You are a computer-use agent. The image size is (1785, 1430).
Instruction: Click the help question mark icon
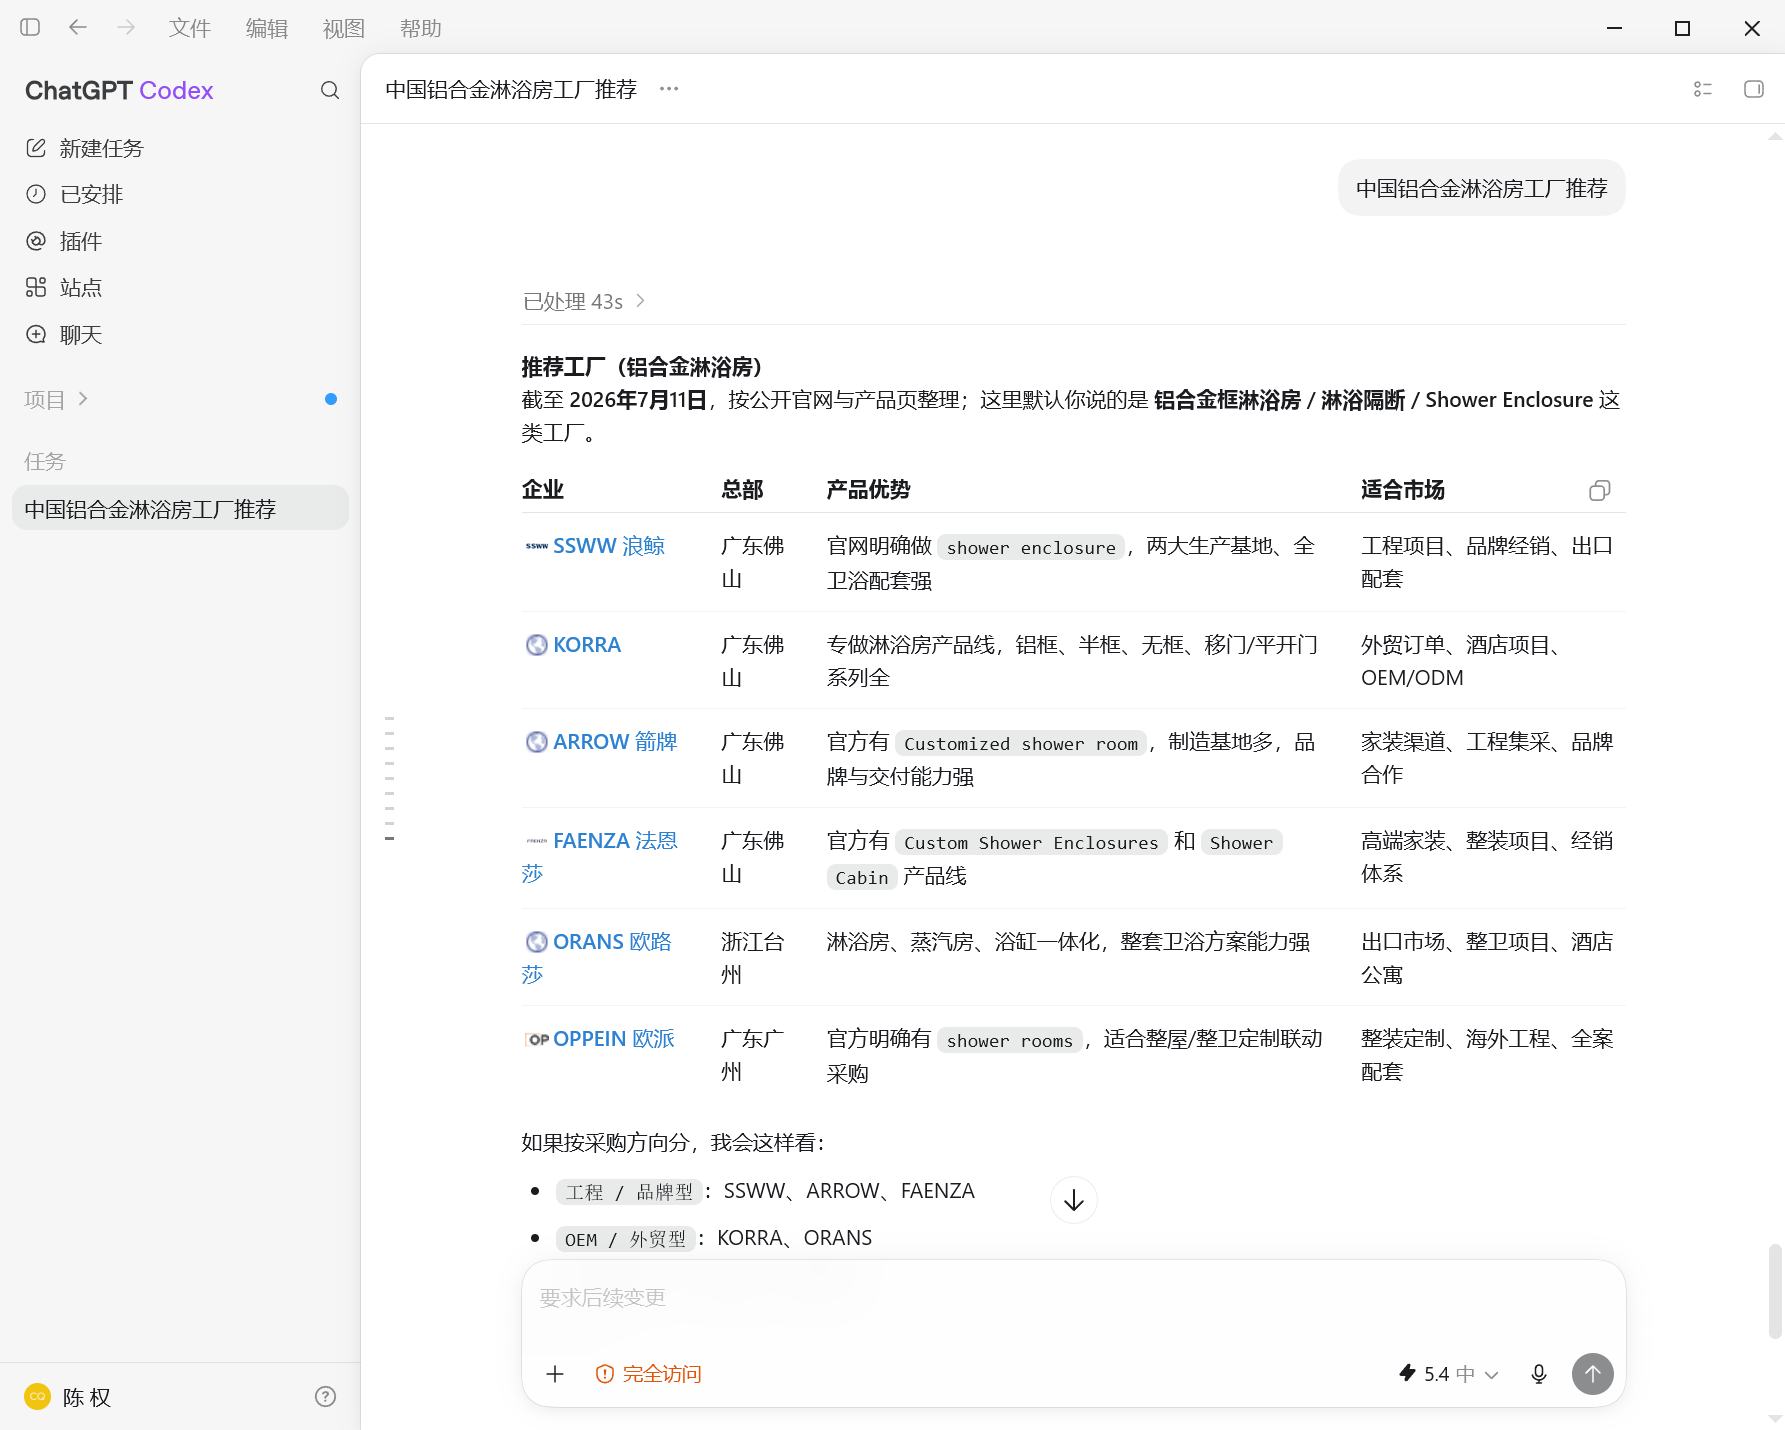(x=325, y=1397)
